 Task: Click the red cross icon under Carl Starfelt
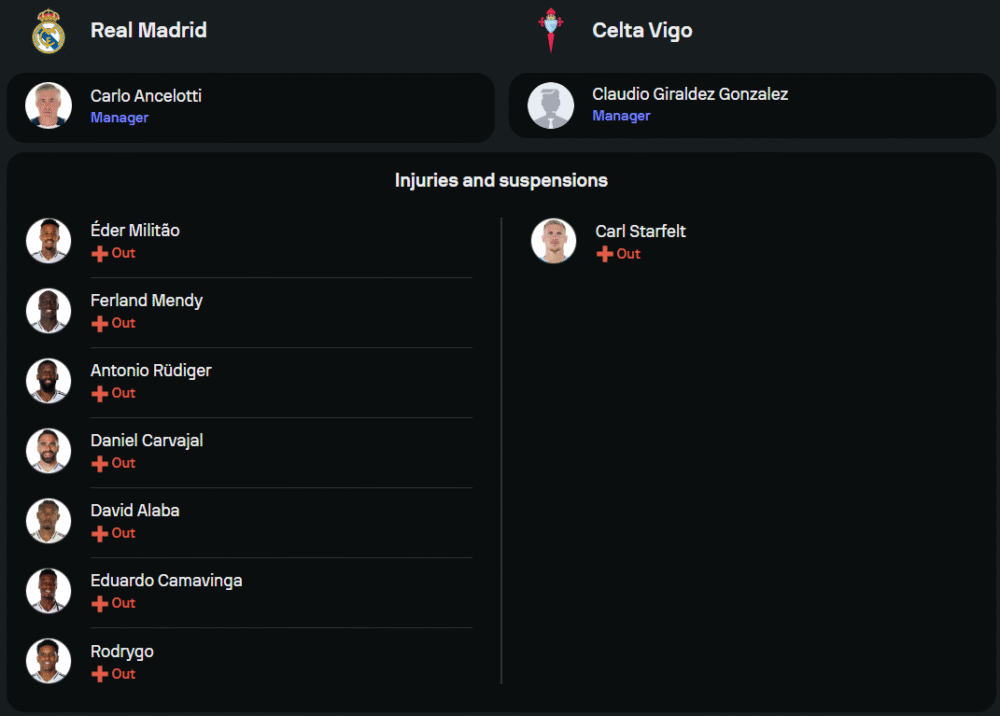pyautogui.click(x=604, y=255)
